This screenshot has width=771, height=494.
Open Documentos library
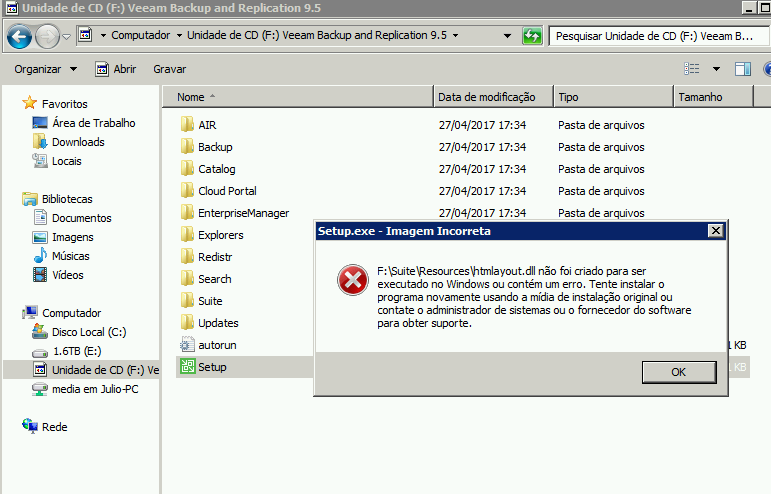click(x=72, y=218)
